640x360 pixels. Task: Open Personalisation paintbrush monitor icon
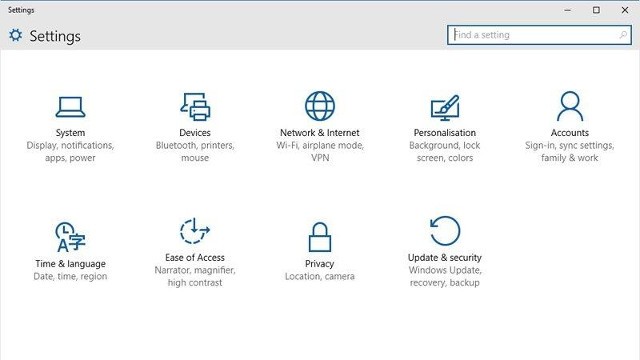445,108
